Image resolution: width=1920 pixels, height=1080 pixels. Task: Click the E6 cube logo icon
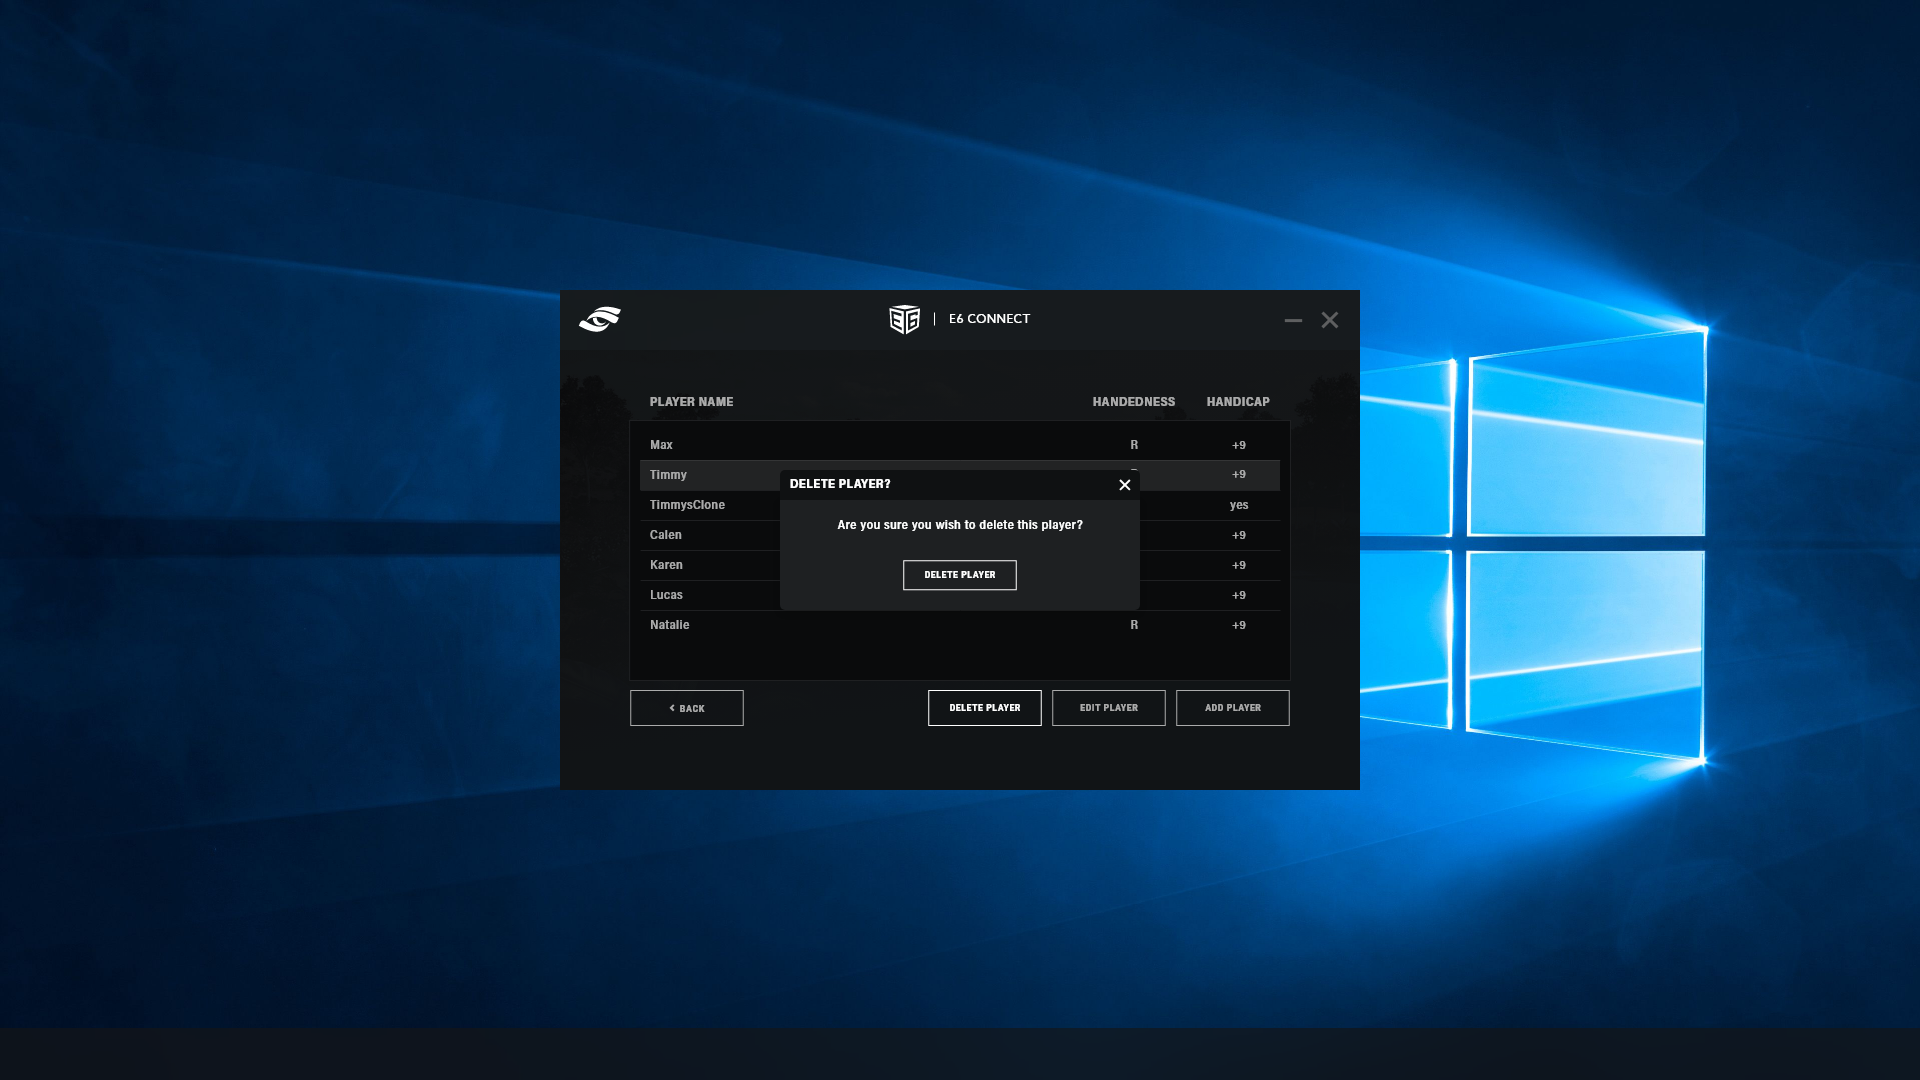[x=904, y=319]
